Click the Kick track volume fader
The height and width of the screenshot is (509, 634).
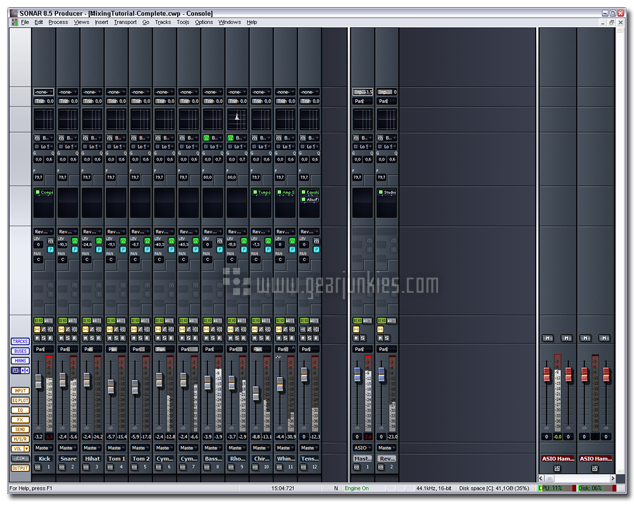38,381
